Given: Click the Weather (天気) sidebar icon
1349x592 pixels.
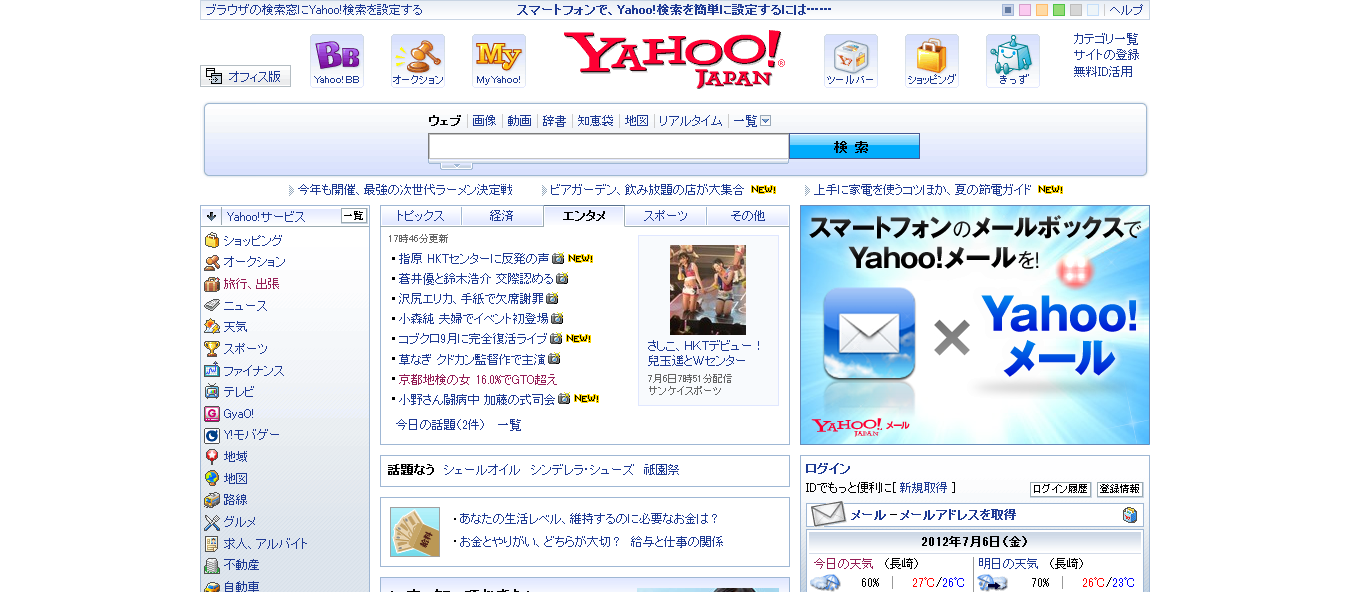Looking at the screenshot, I should coord(212,327).
